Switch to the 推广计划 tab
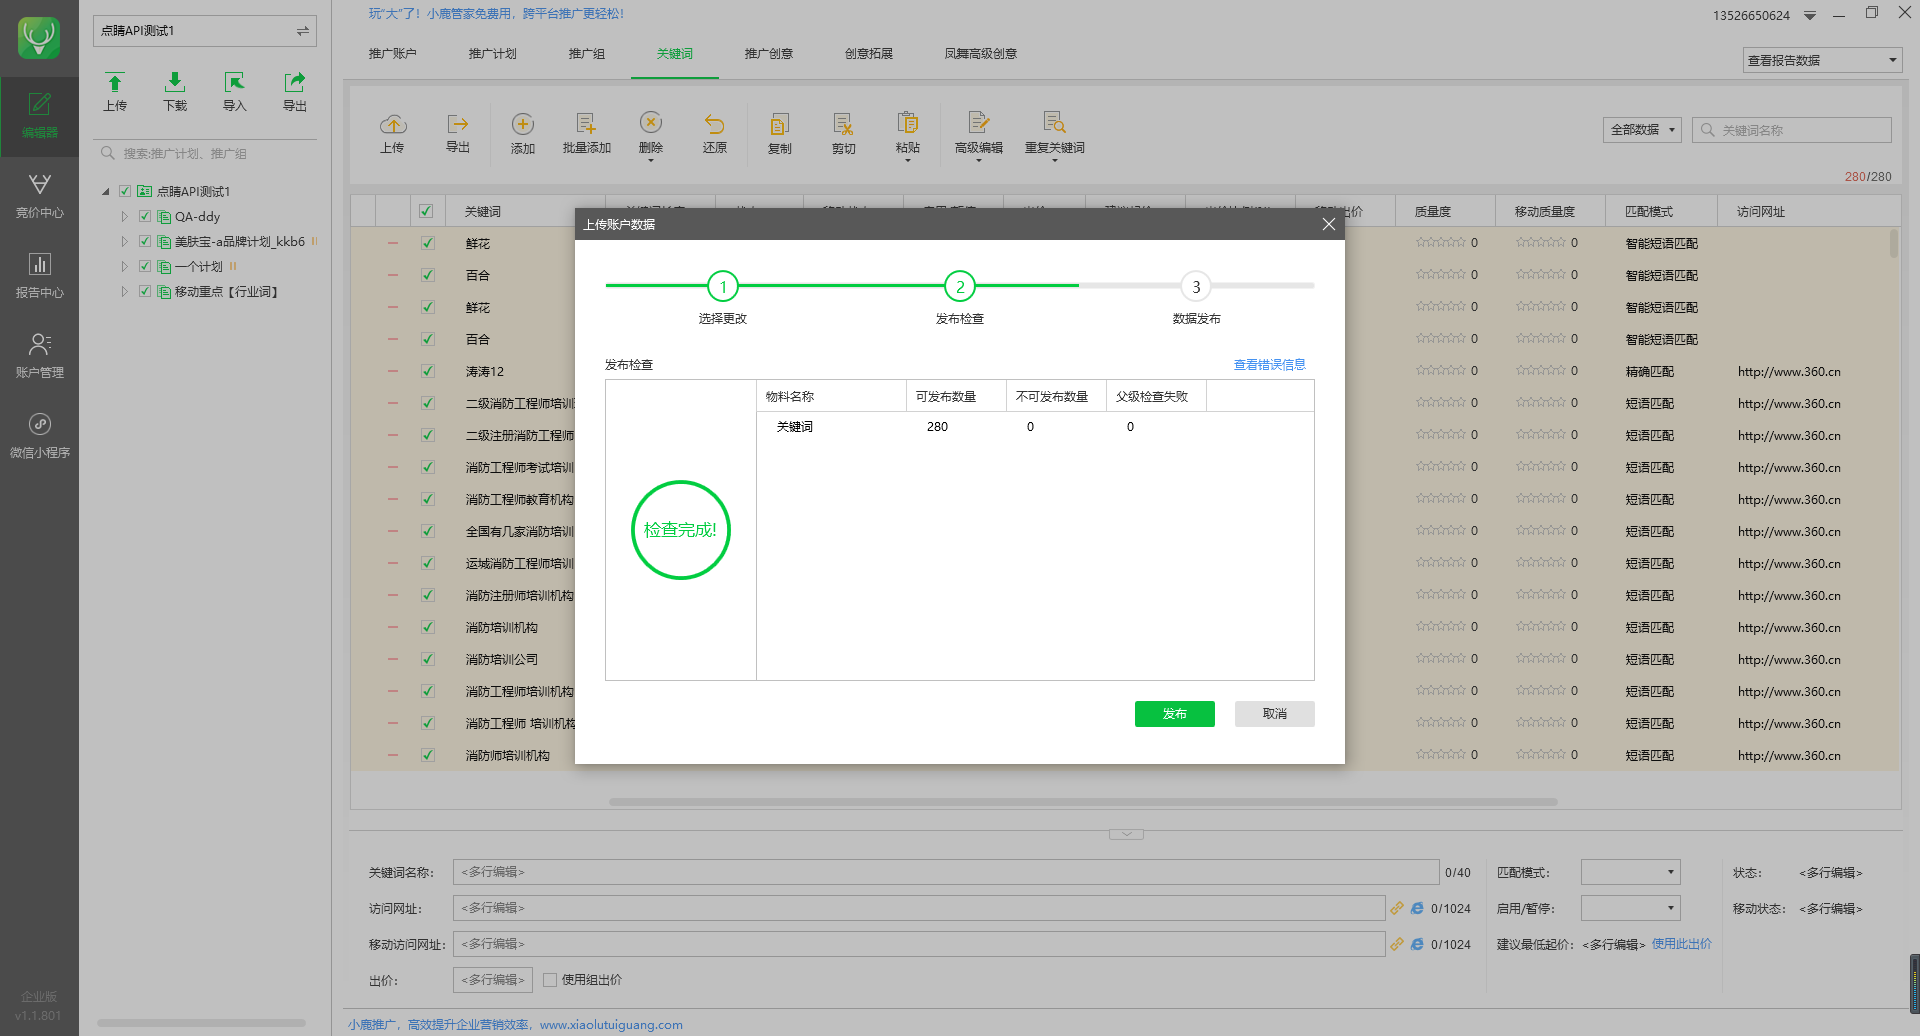 click(493, 54)
